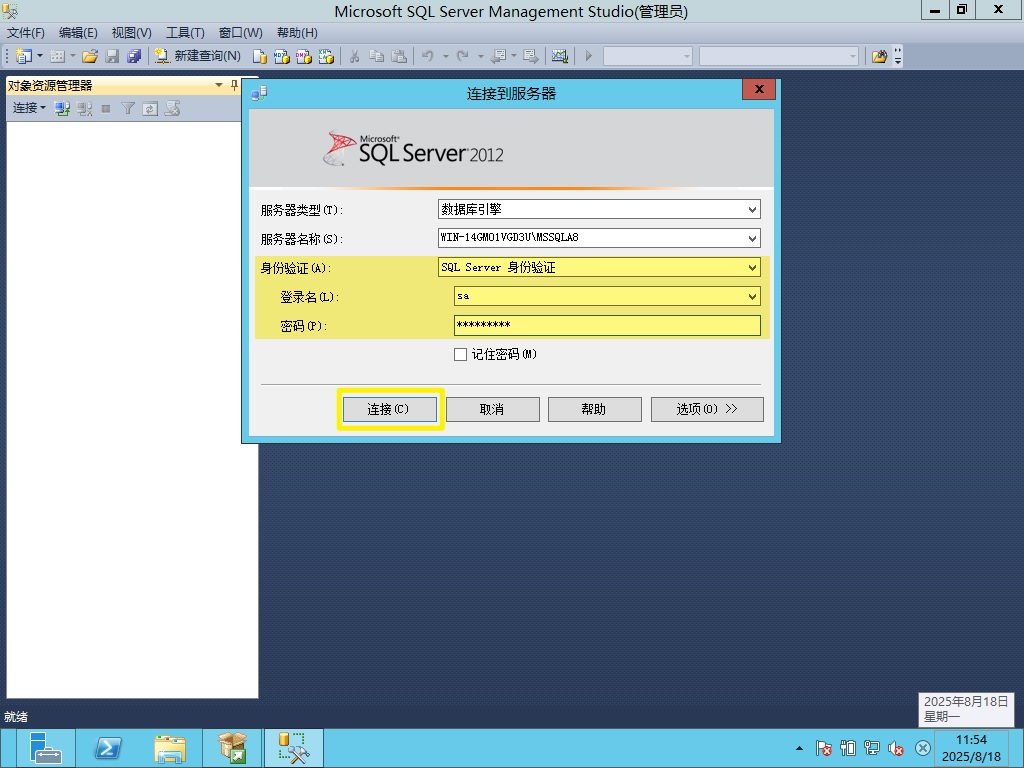Click the Database Engine Query icon
This screenshot has width=1024, height=768.
(259, 56)
